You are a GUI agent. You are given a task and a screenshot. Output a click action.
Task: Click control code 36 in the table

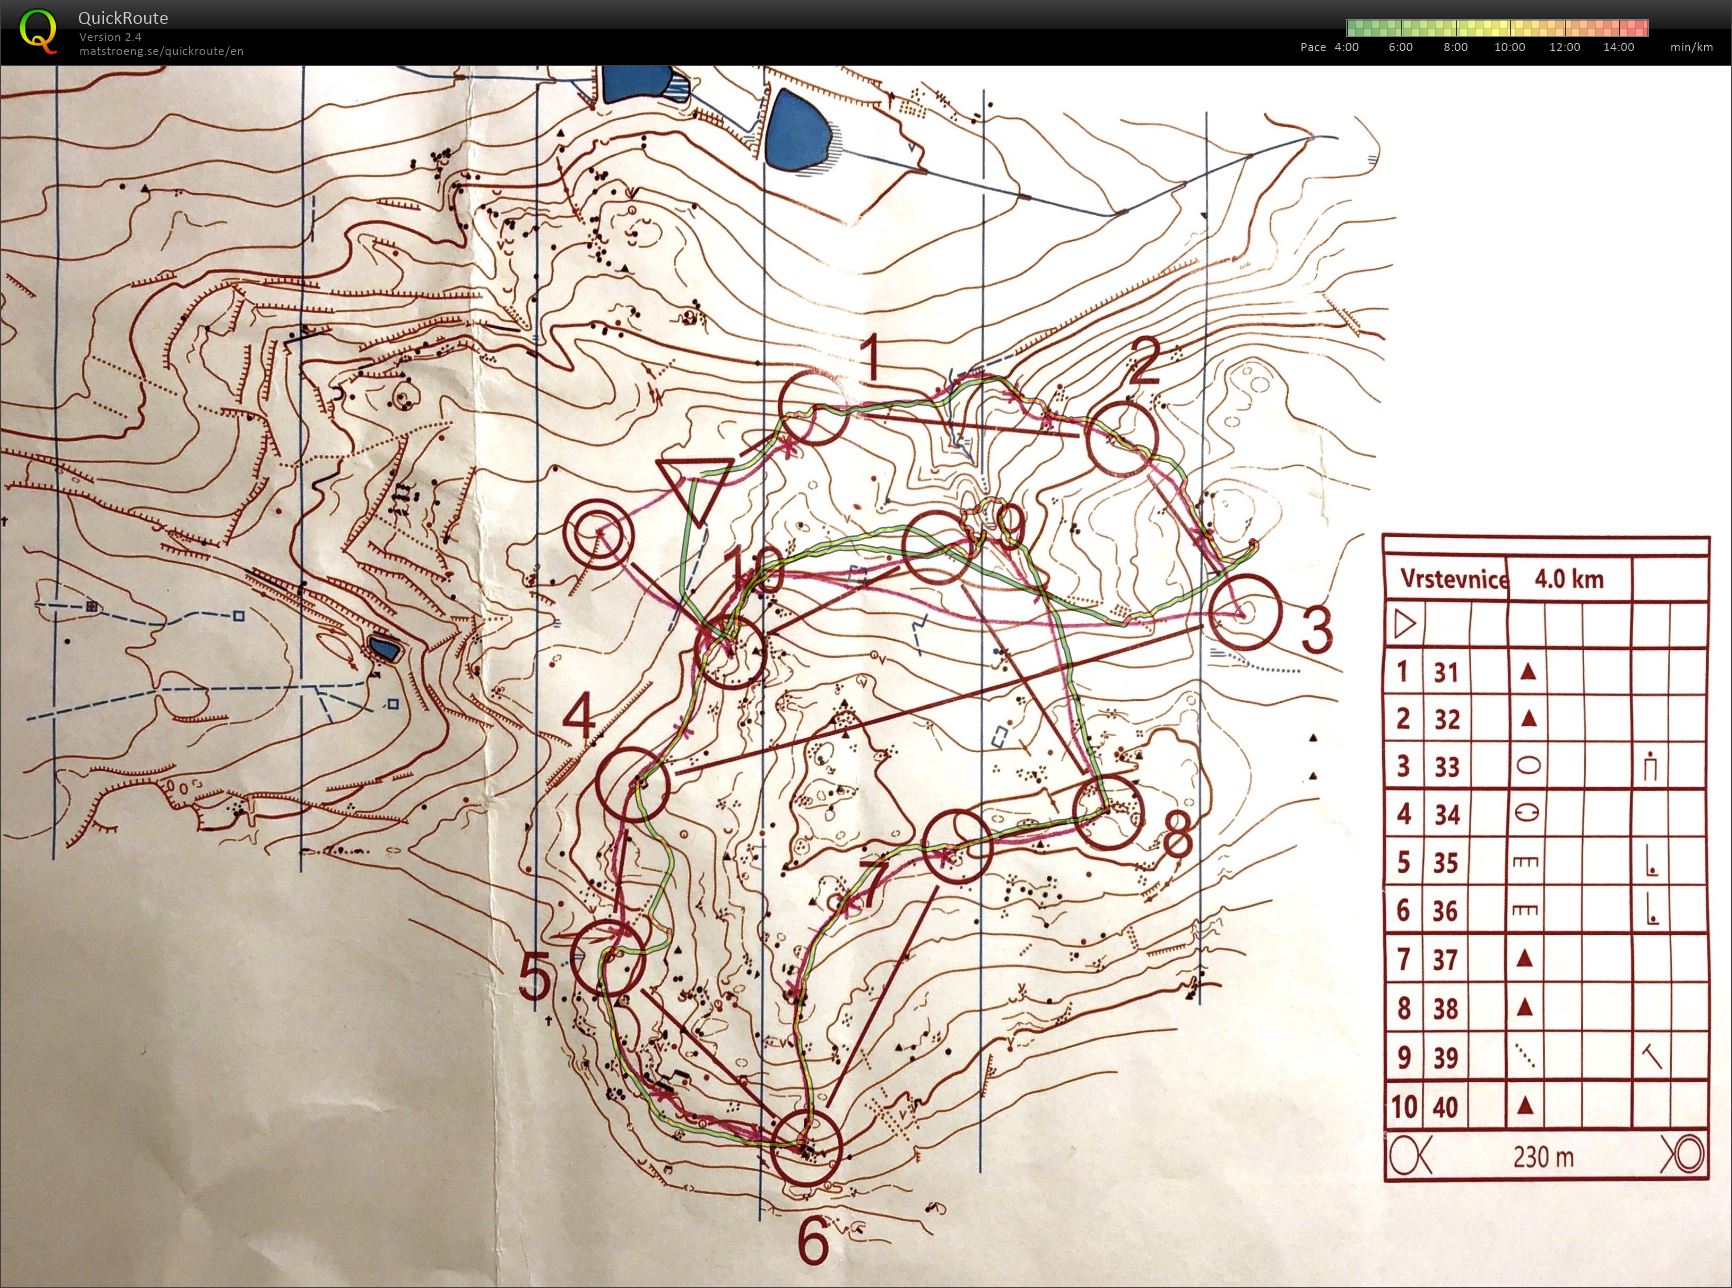pyautogui.click(x=1446, y=911)
